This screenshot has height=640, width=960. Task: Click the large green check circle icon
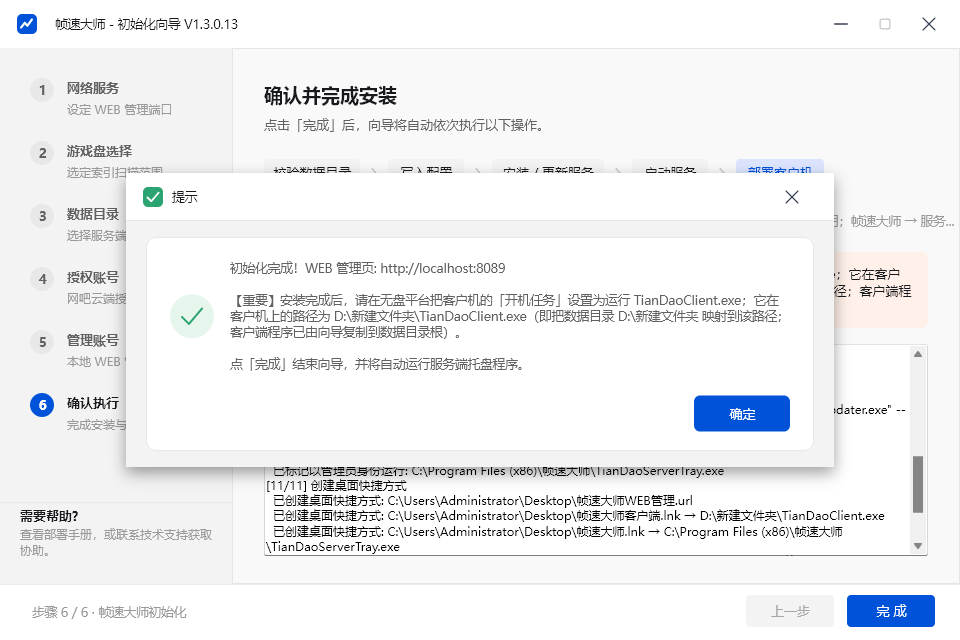[x=192, y=316]
